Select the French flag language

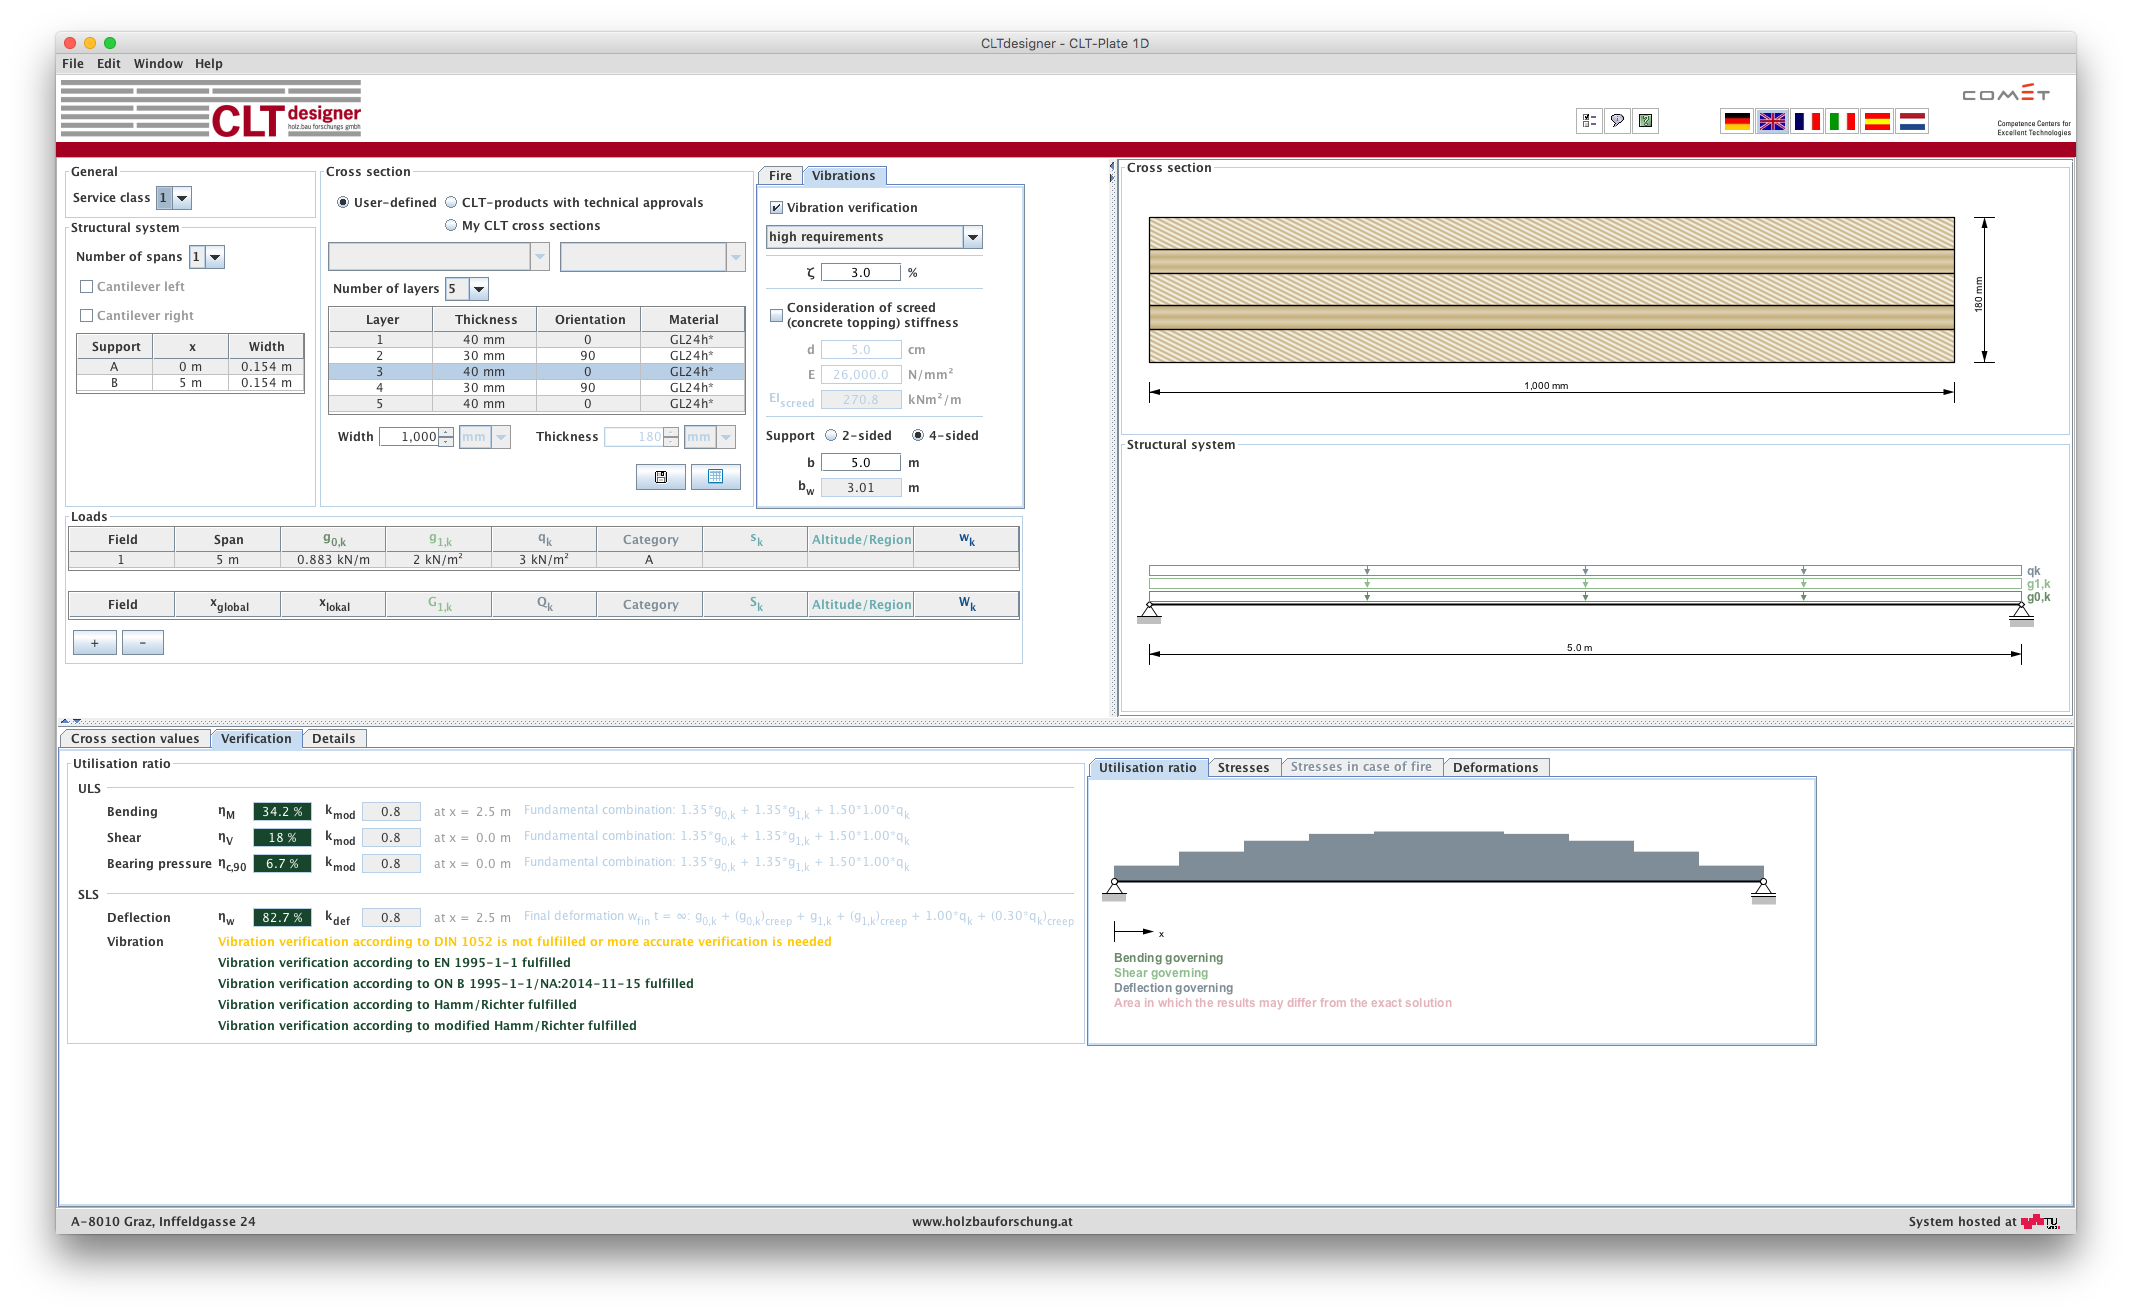1807,121
